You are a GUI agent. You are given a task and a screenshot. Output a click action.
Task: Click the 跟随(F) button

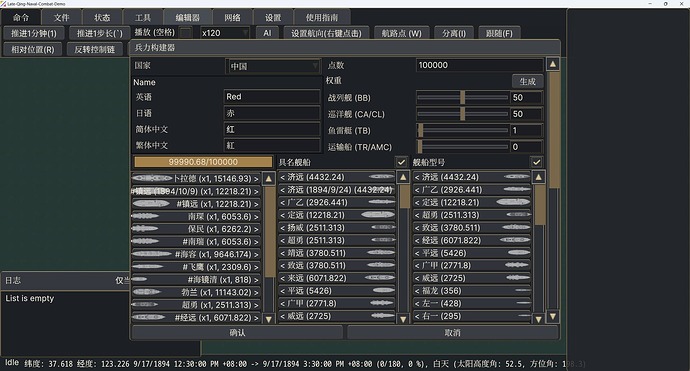[499, 33]
